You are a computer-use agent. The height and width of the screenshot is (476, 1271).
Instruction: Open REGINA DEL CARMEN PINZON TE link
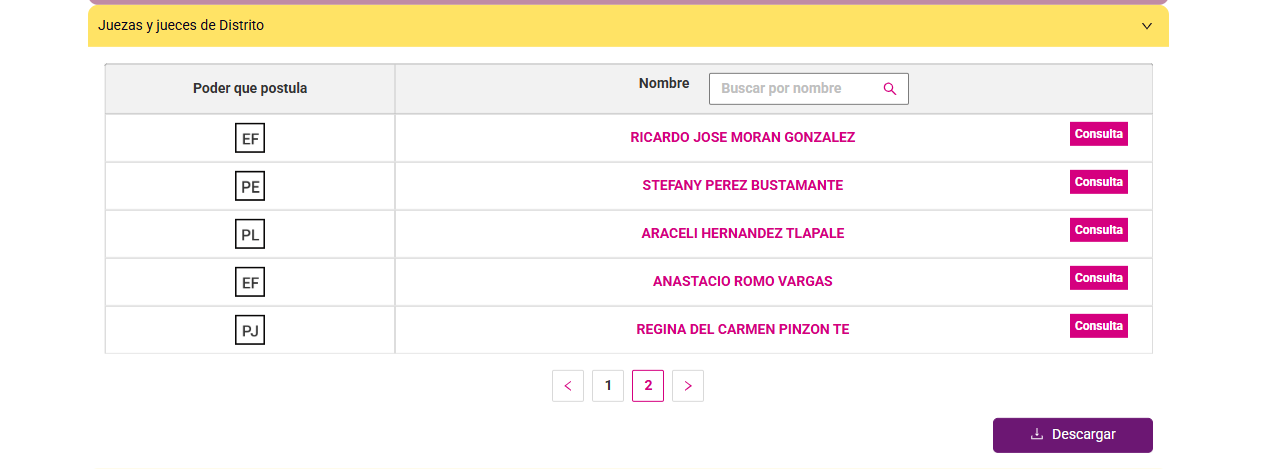(x=743, y=329)
